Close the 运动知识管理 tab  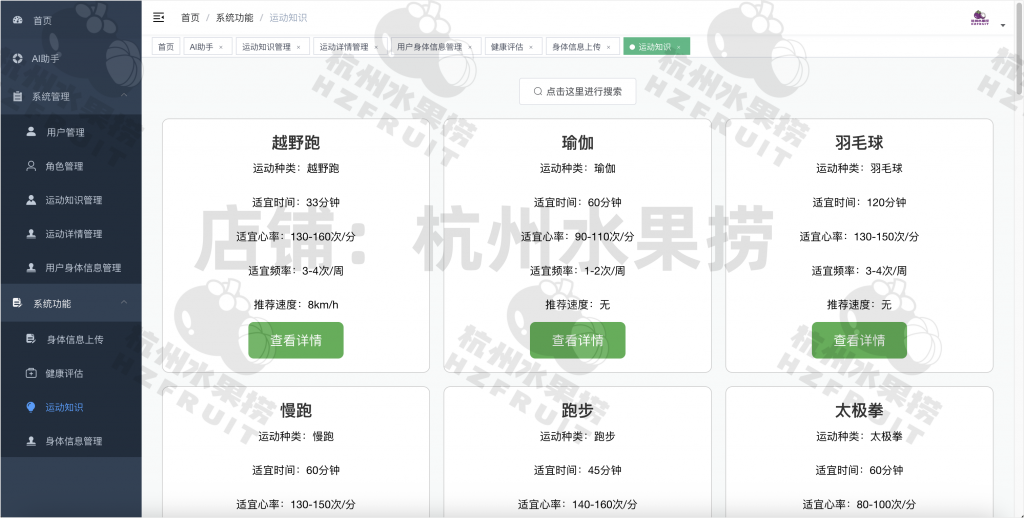coord(298,47)
